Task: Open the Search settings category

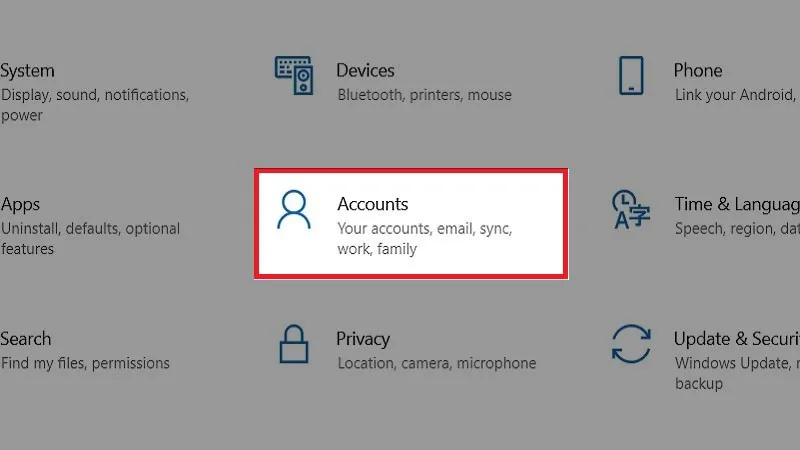Action: point(26,339)
